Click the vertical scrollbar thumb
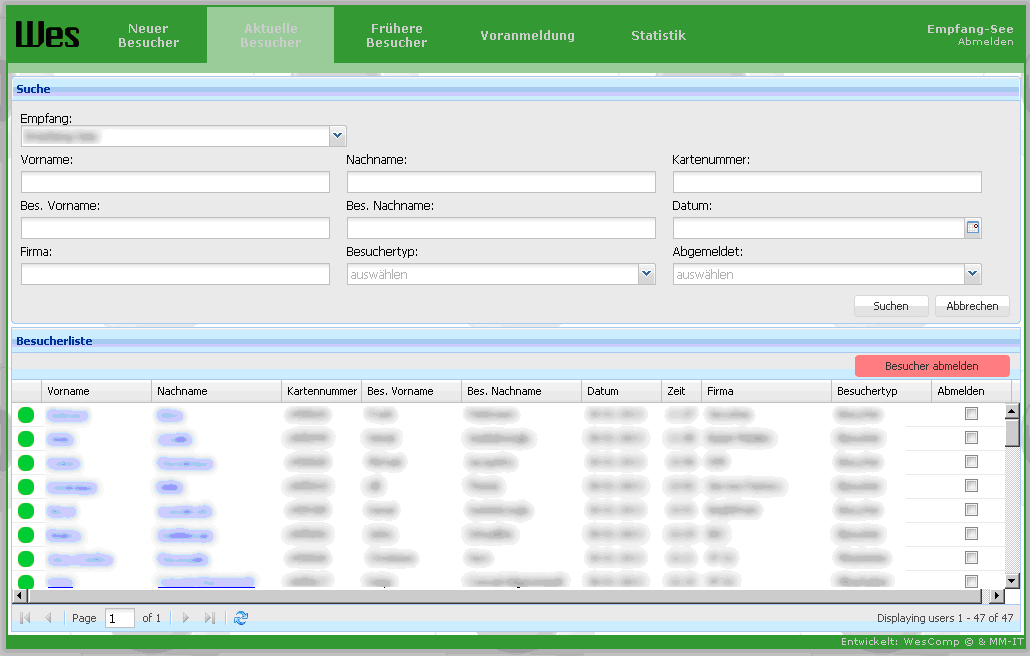This screenshot has width=1030, height=656. click(1012, 432)
